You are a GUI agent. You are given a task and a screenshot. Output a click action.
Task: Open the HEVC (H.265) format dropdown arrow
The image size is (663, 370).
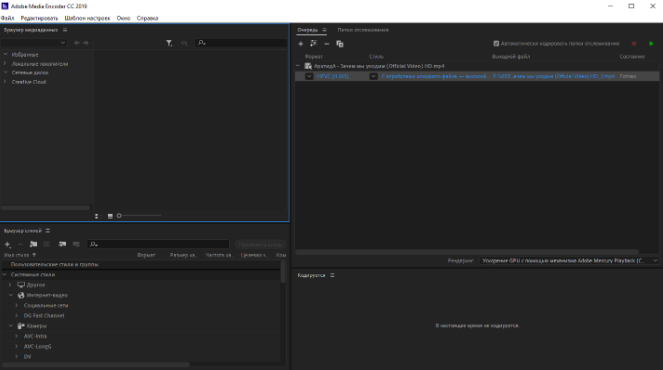pyautogui.click(x=309, y=77)
